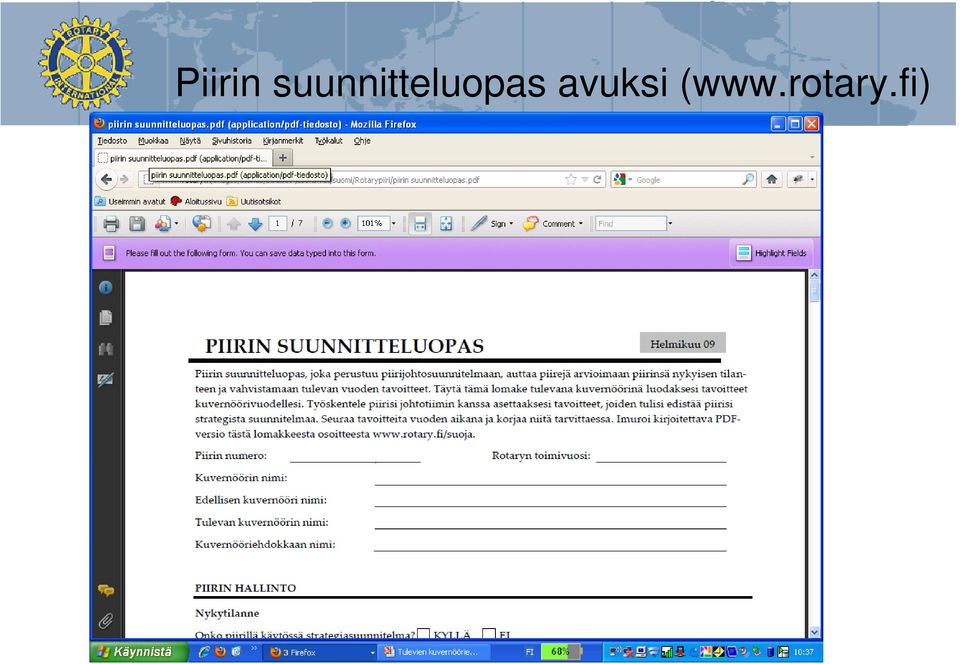Bookmark this page with the star
Viewport: 960px width, 664px height.
coord(571,179)
